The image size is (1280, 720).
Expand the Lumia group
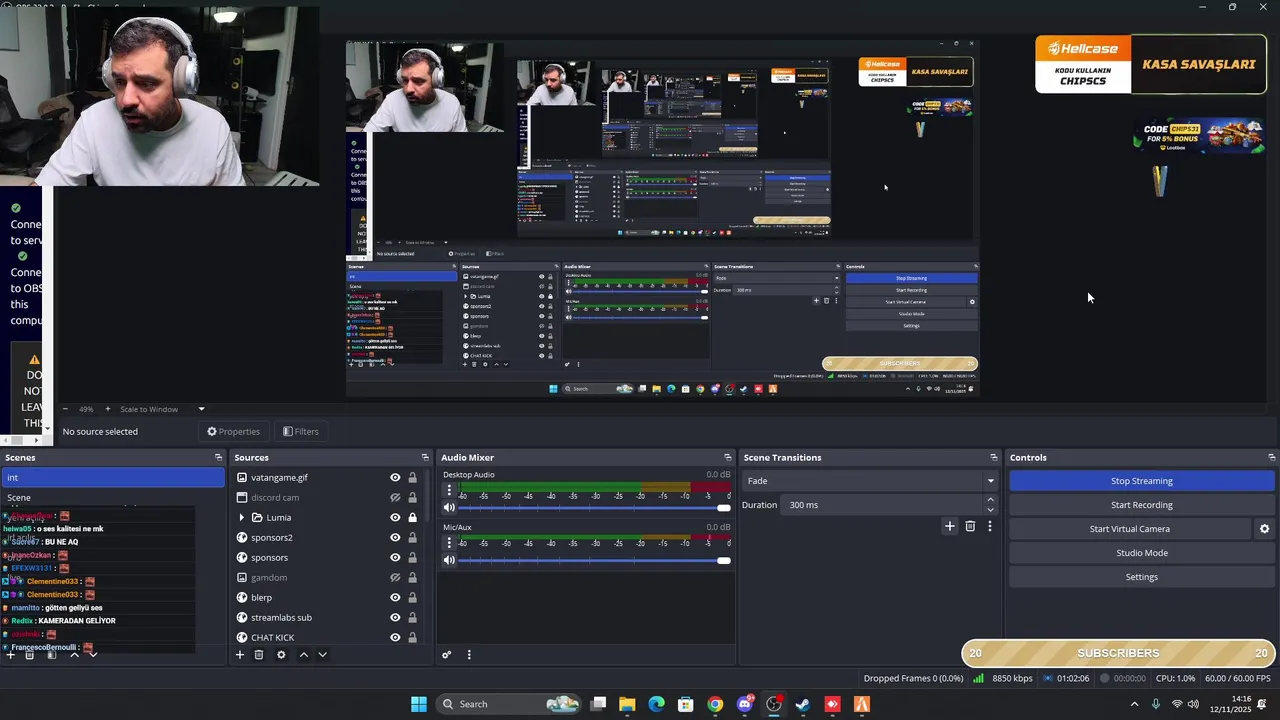(241, 518)
